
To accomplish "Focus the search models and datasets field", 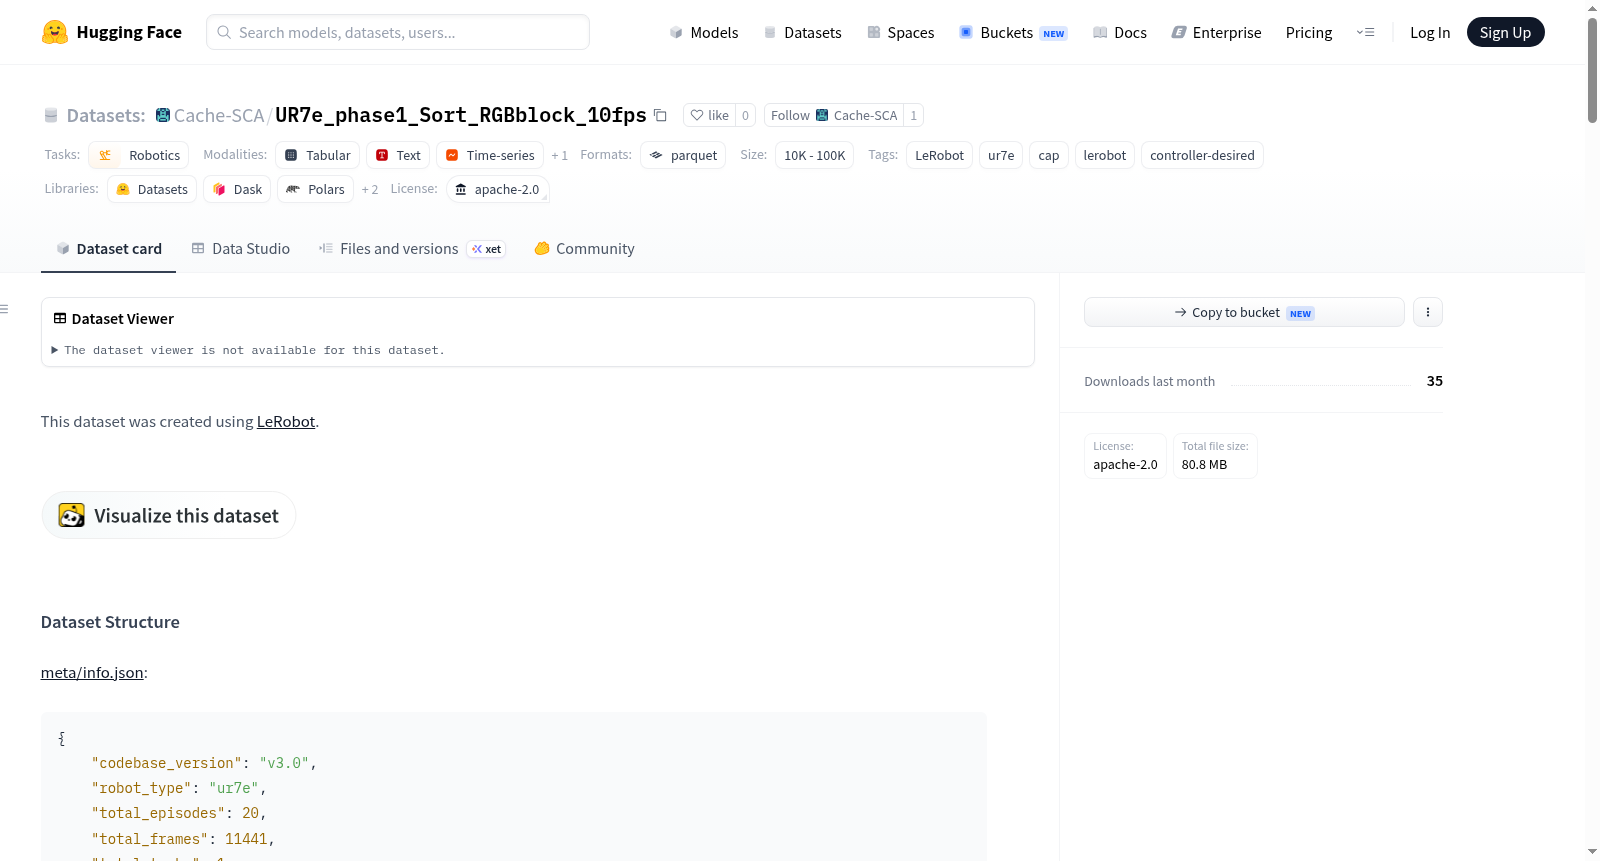I will coord(398,32).
